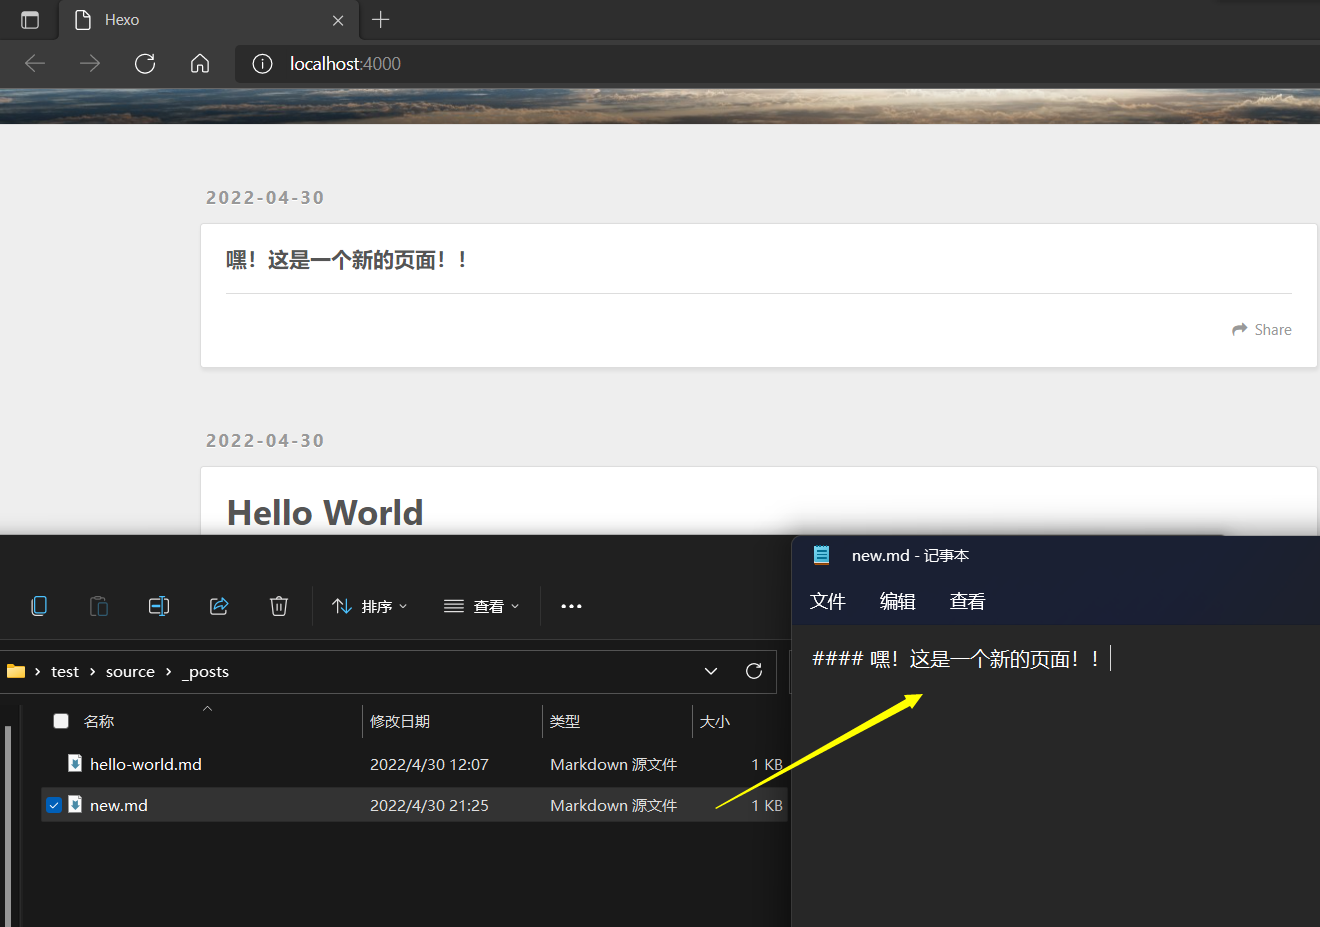Click Markdown 源文件 type for new.md
The image size is (1320, 927).
pos(614,805)
